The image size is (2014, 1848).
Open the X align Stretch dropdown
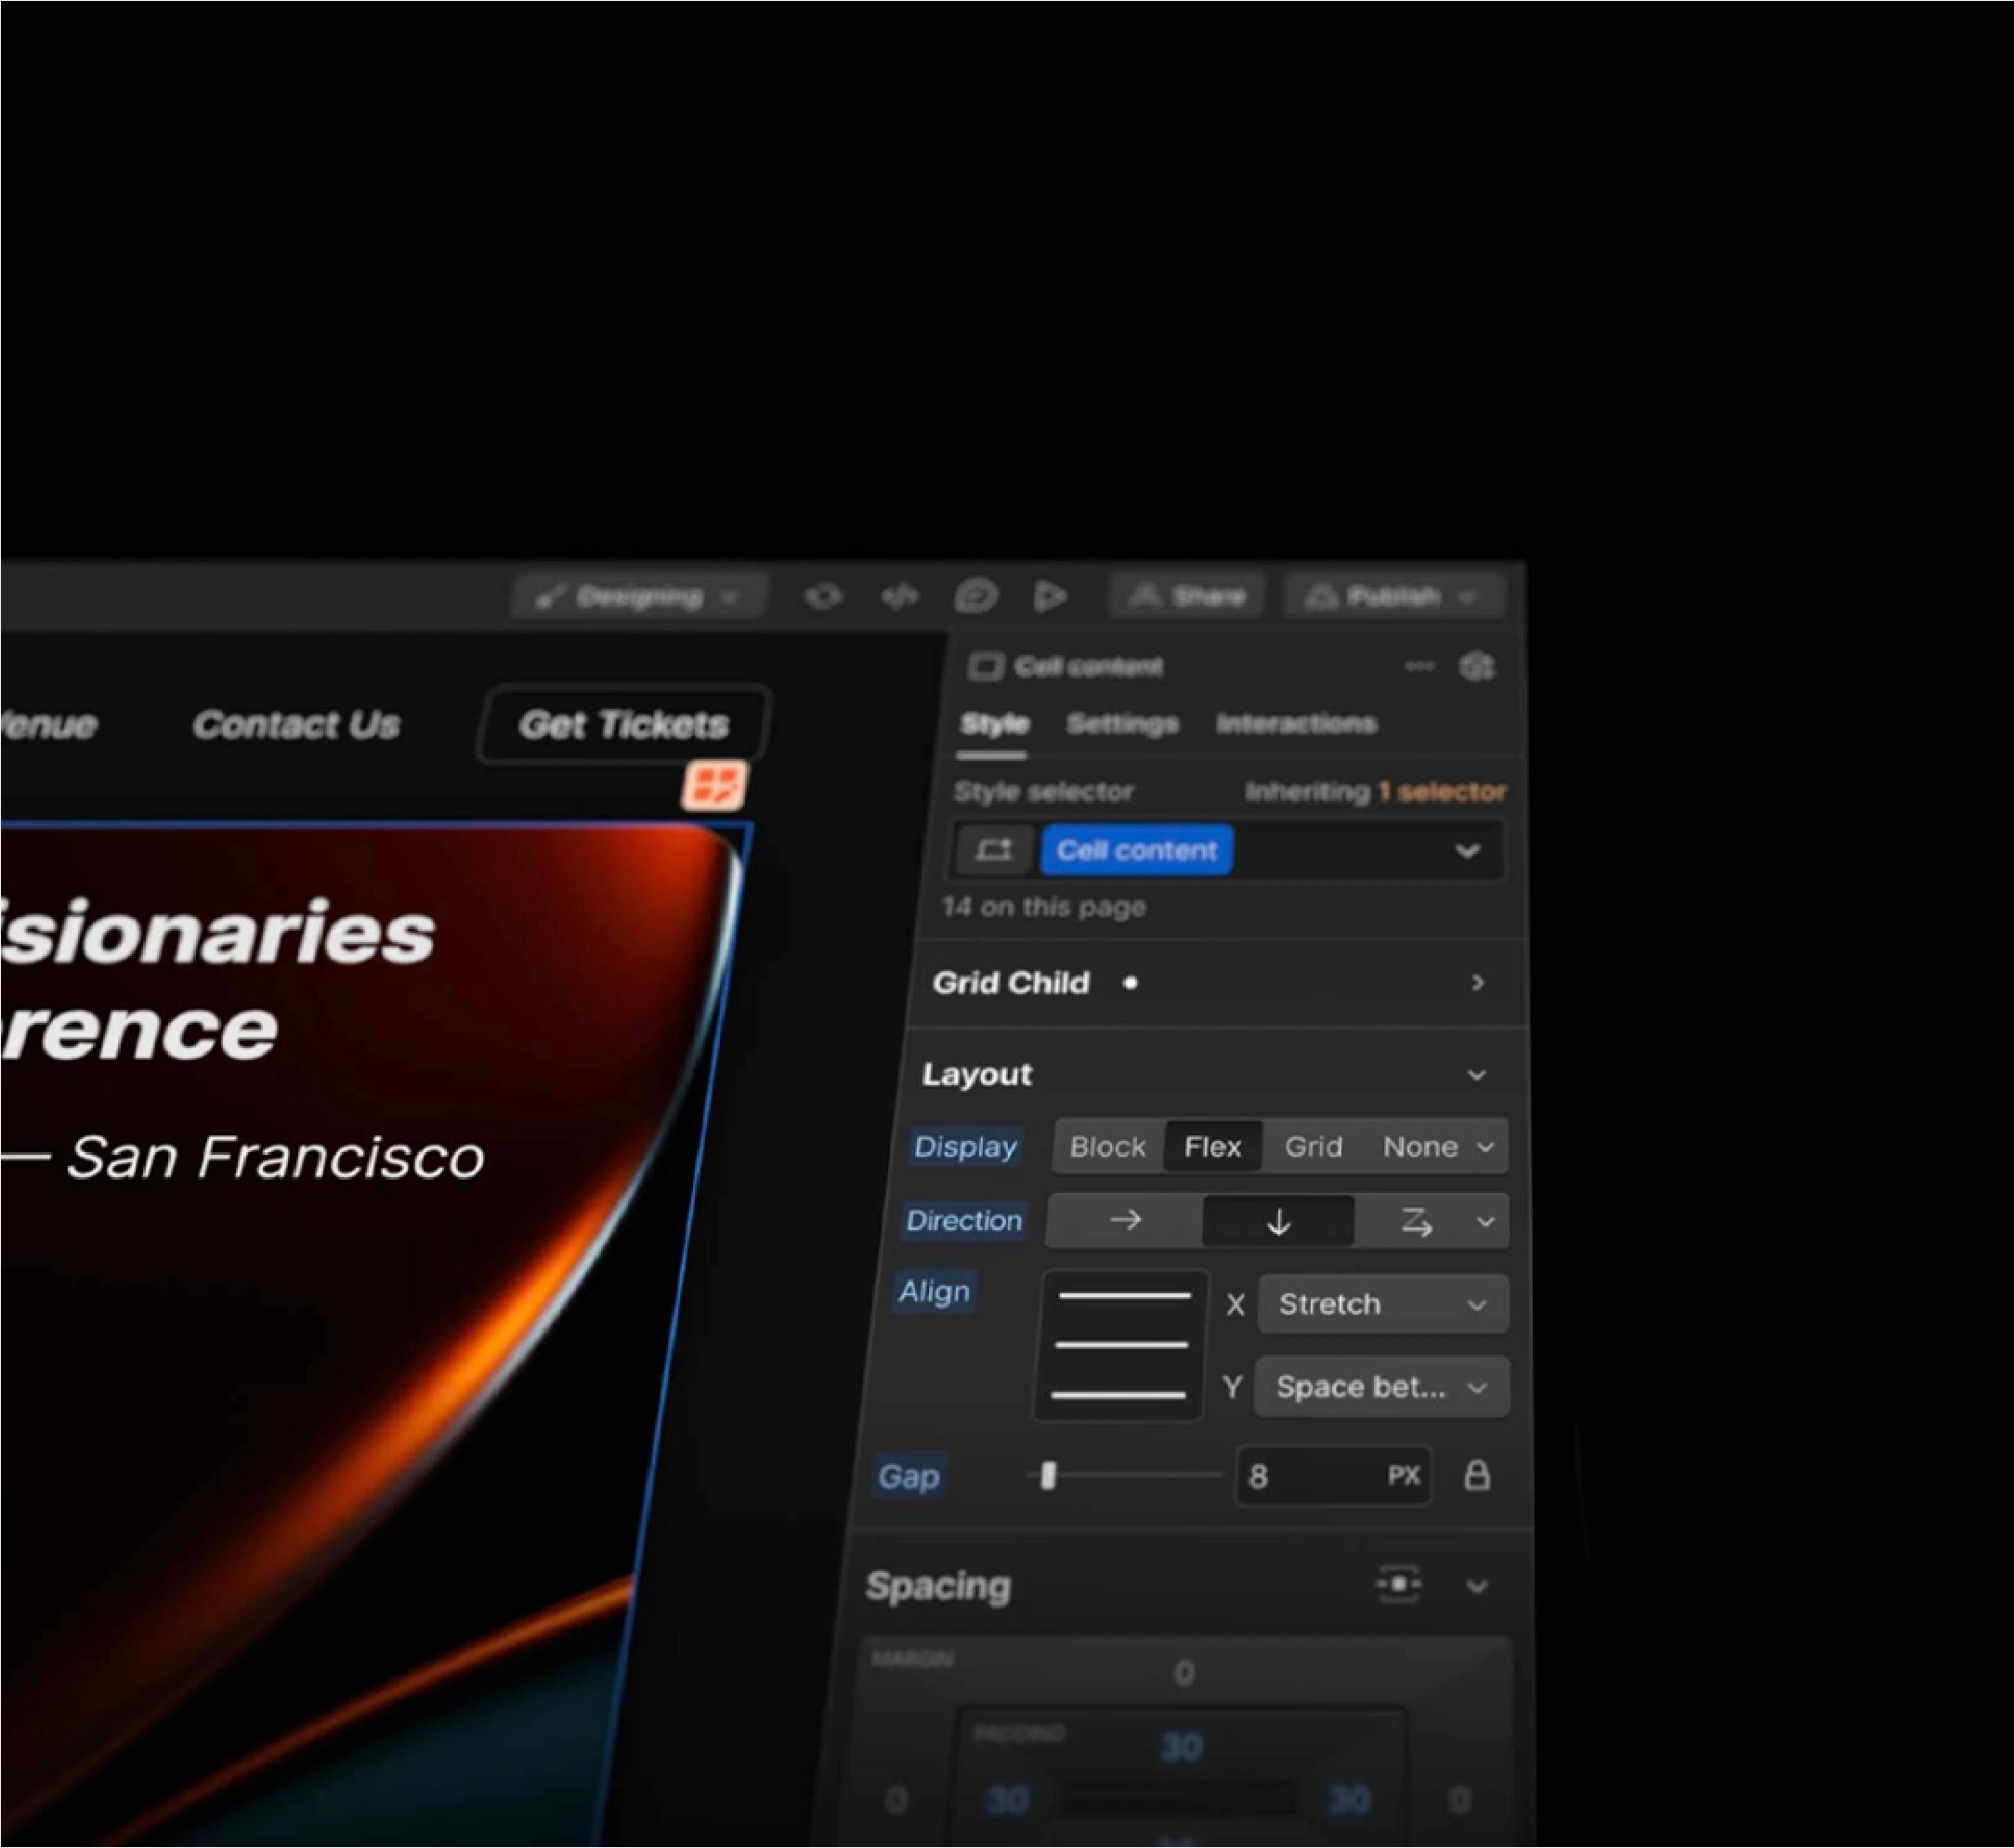[1382, 1304]
